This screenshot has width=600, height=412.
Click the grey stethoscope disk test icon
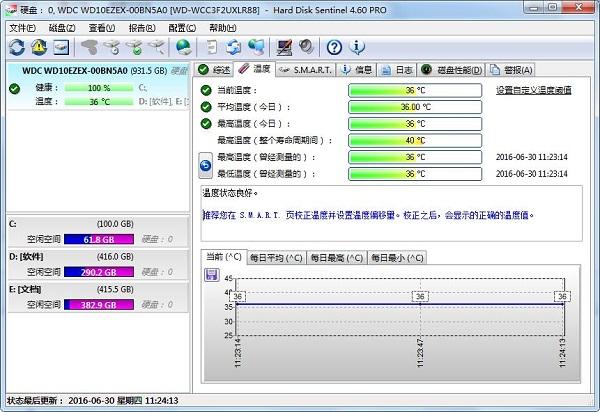89,47
